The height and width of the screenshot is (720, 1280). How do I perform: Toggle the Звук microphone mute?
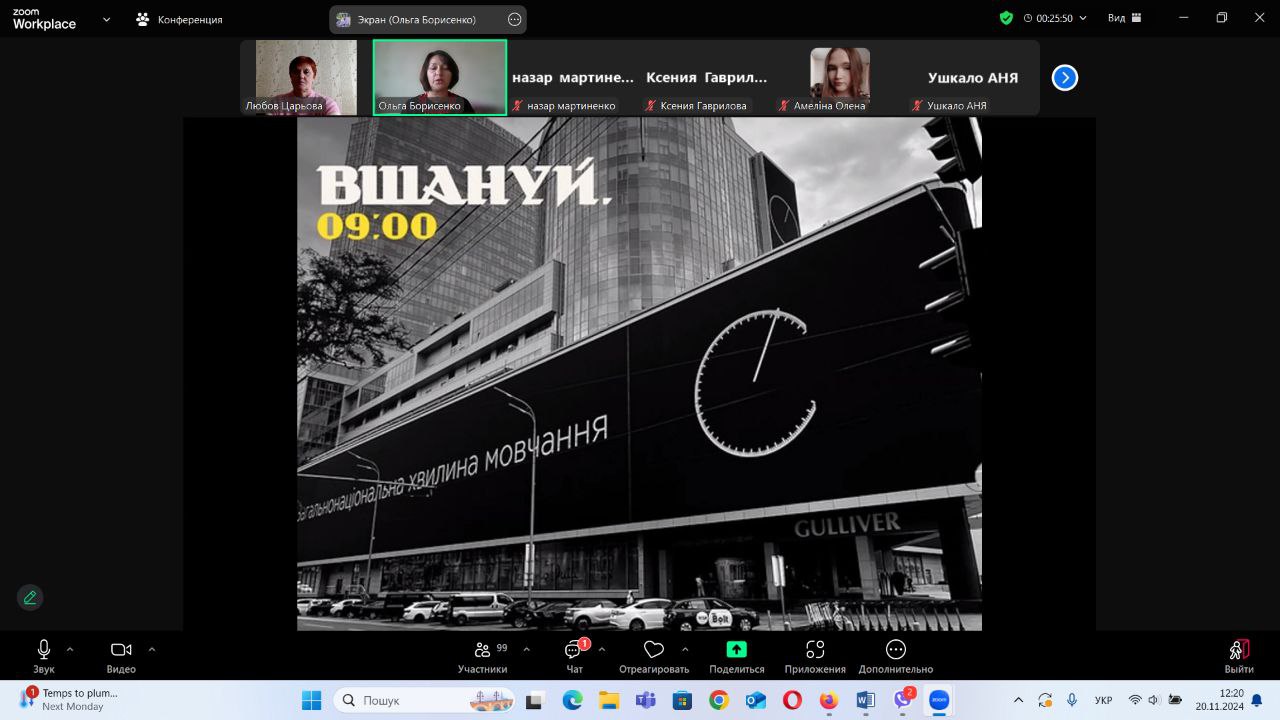[x=43, y=651]
